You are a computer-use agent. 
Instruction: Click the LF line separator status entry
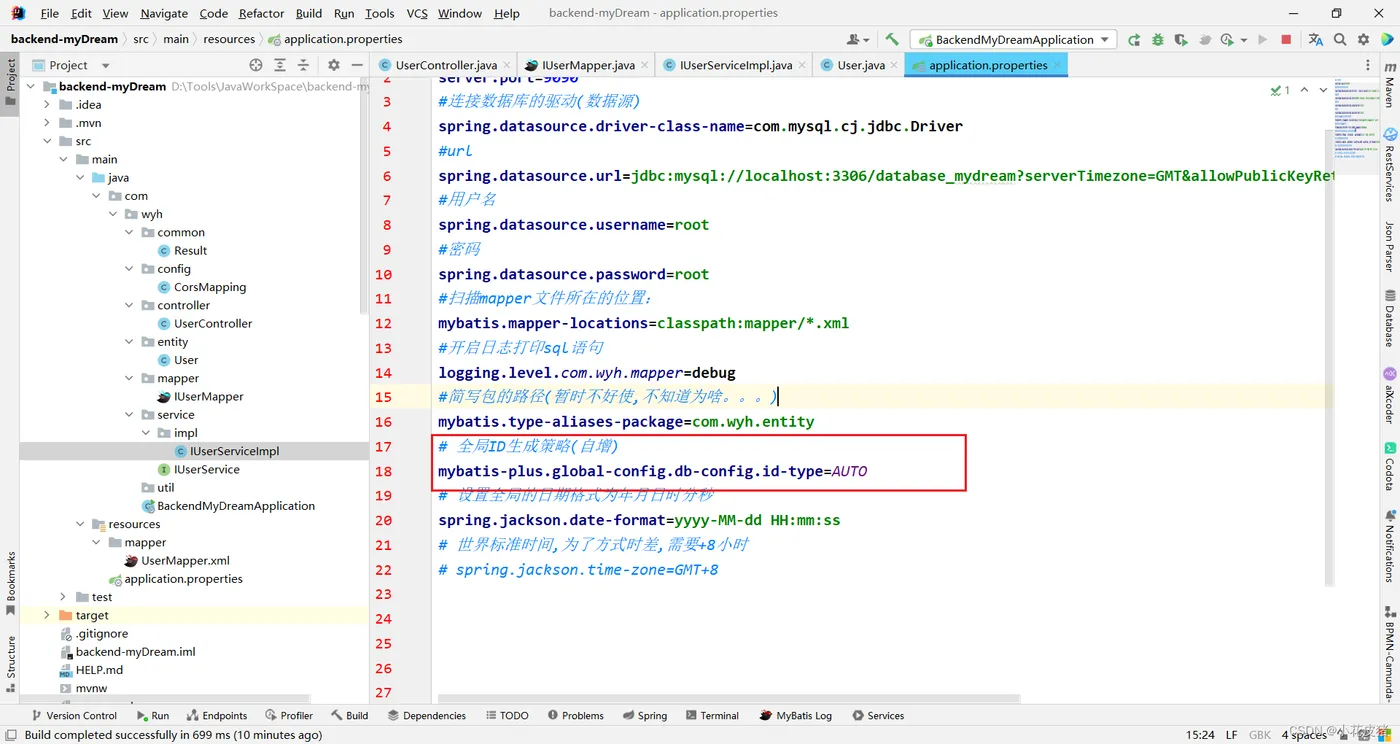pos(1232,735)
